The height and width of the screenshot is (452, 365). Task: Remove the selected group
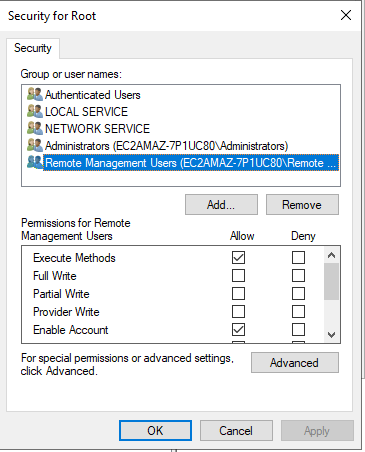point(302,205)
